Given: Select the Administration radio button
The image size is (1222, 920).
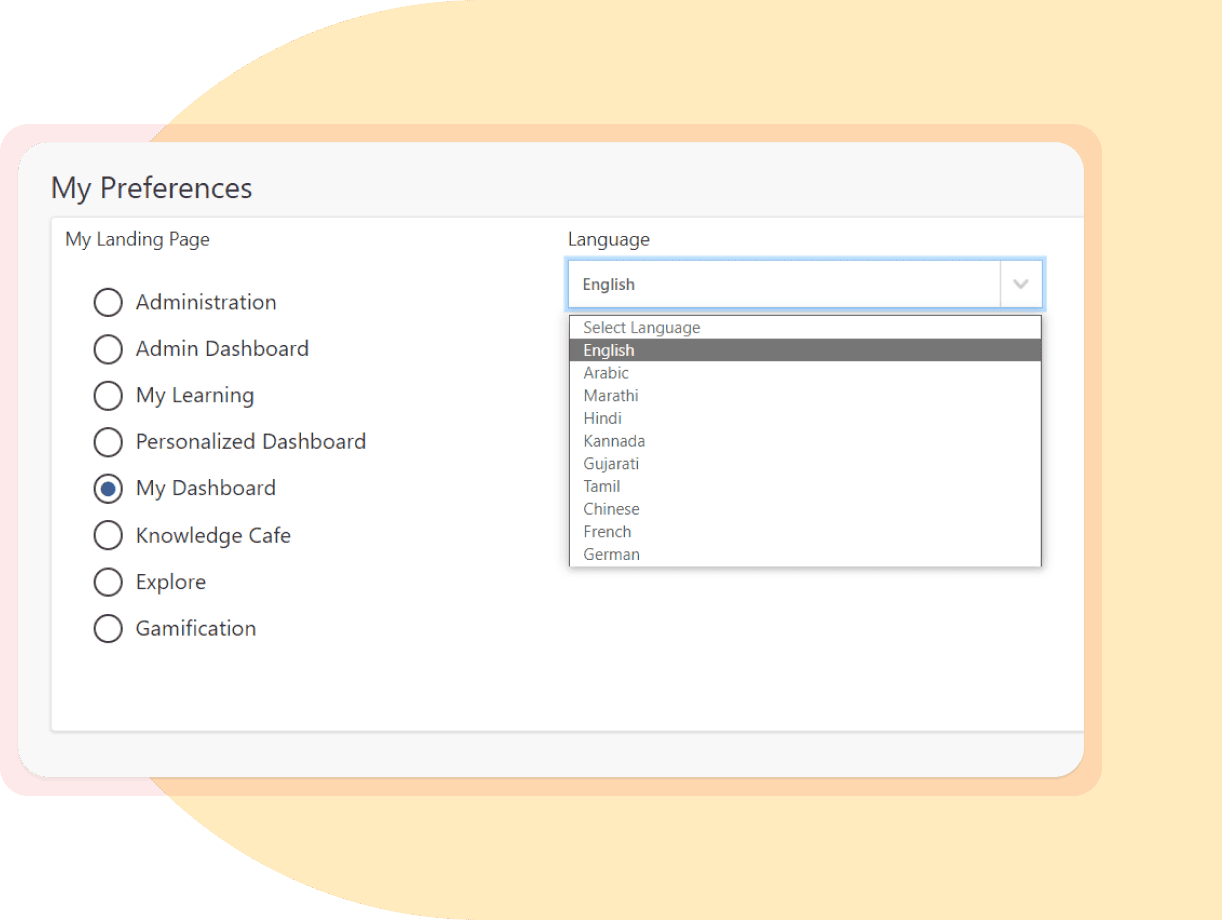Looking at the screenshot, I should pos(108,302).
